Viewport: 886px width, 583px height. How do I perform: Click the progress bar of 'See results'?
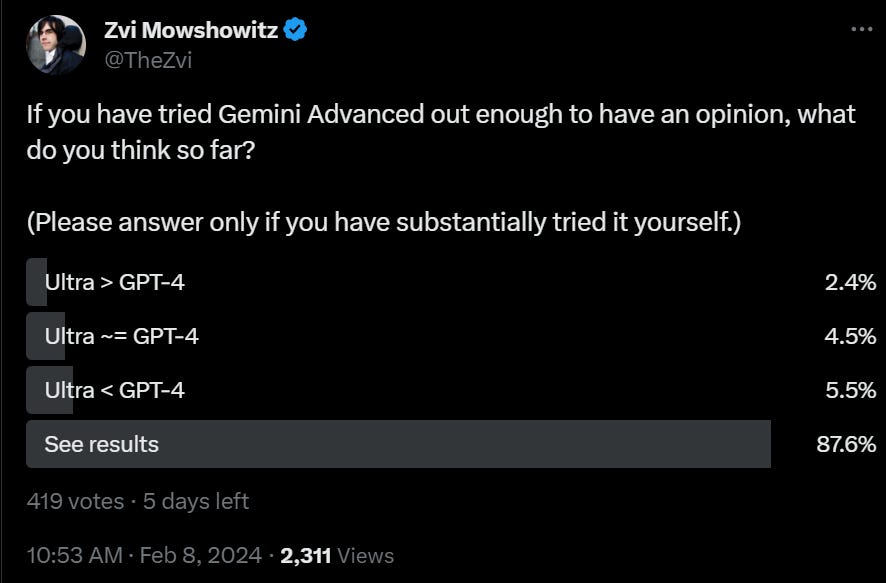400,444
